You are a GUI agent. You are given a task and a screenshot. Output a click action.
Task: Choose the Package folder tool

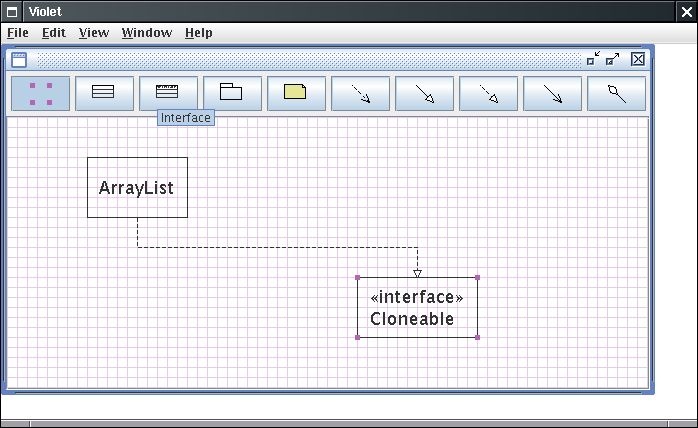[x=232, y=94]
